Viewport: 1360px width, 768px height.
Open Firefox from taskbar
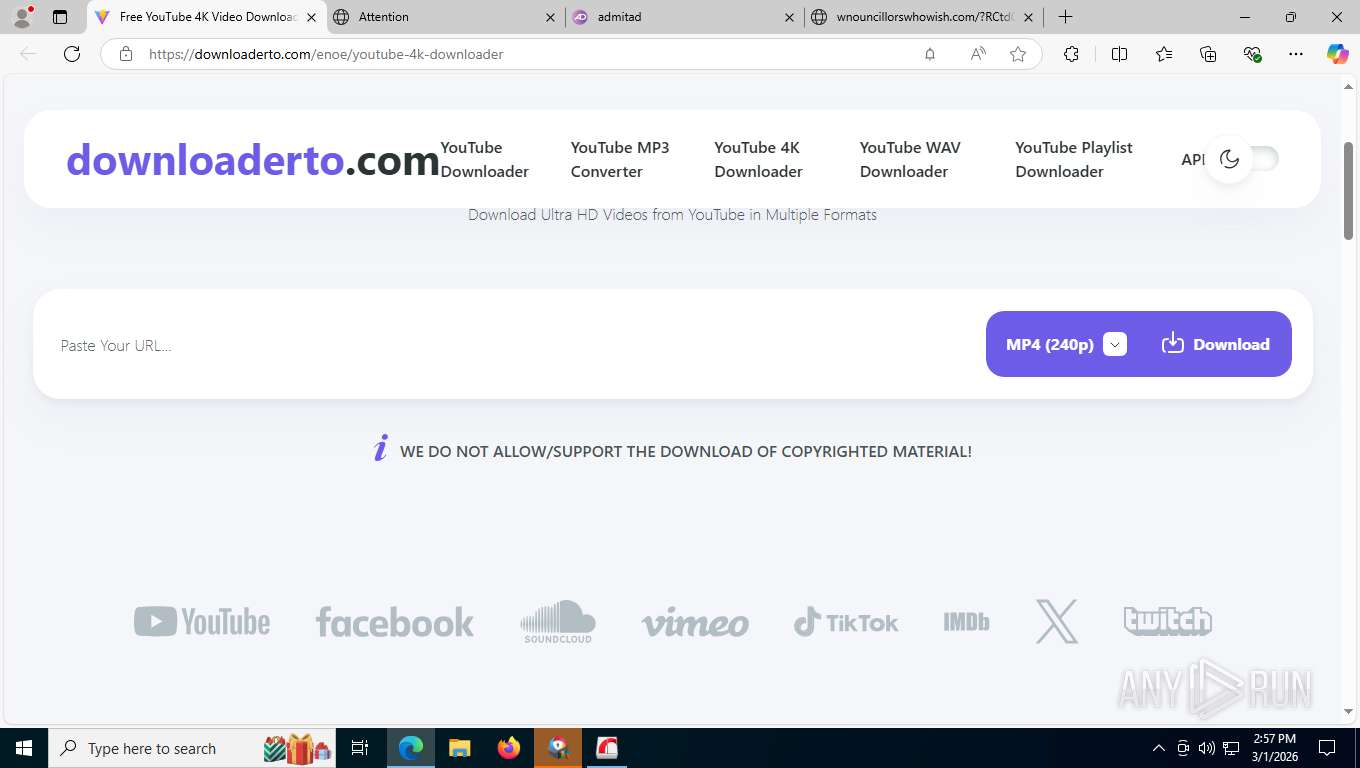(509, 748)
